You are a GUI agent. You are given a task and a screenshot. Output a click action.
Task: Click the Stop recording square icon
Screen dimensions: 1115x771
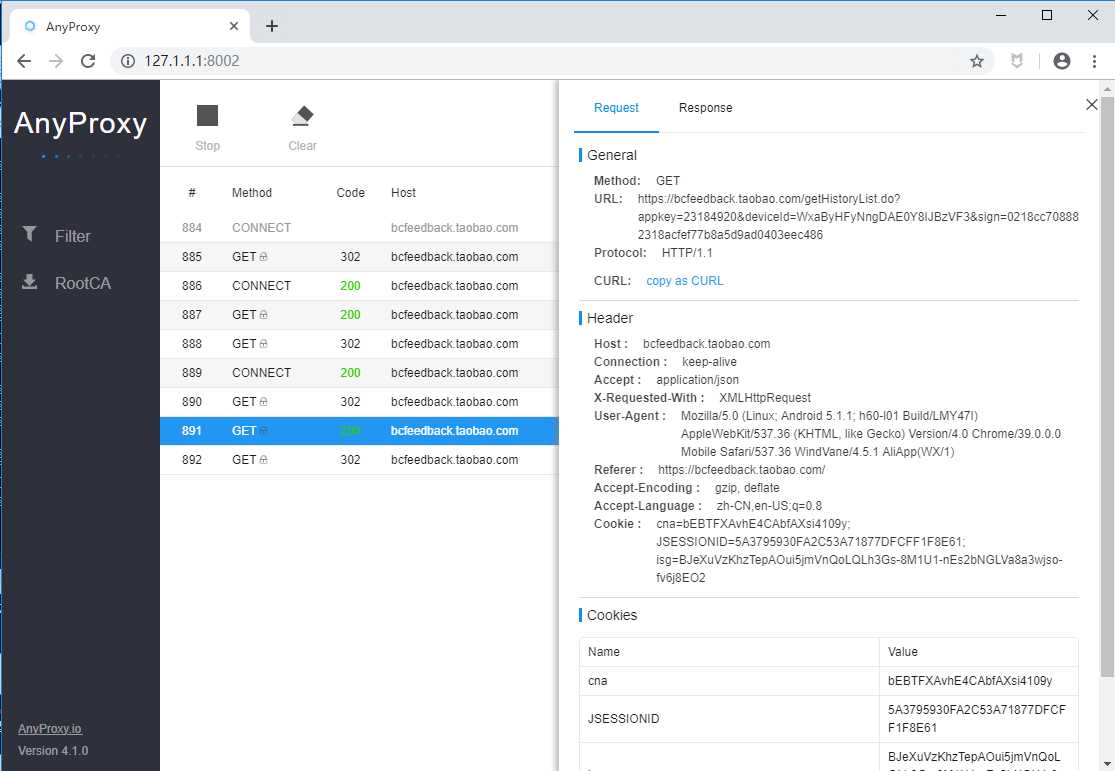pos(207,115)
